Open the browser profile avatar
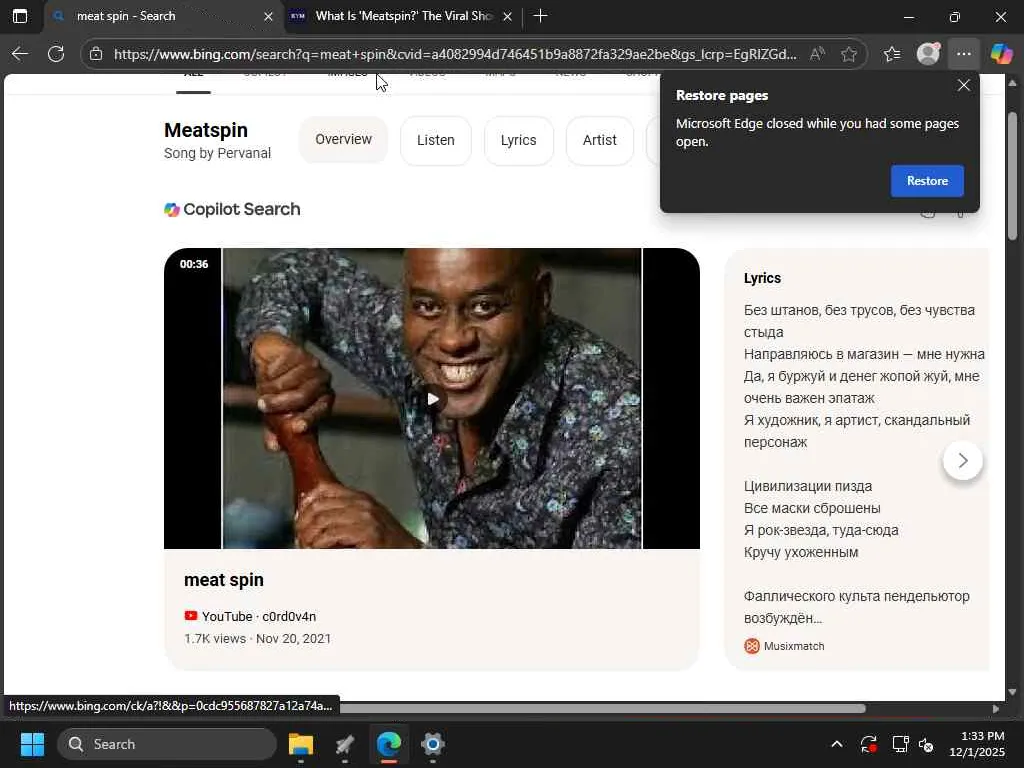The height and width of the screenshot is (768, 1024). click(928, 54)
